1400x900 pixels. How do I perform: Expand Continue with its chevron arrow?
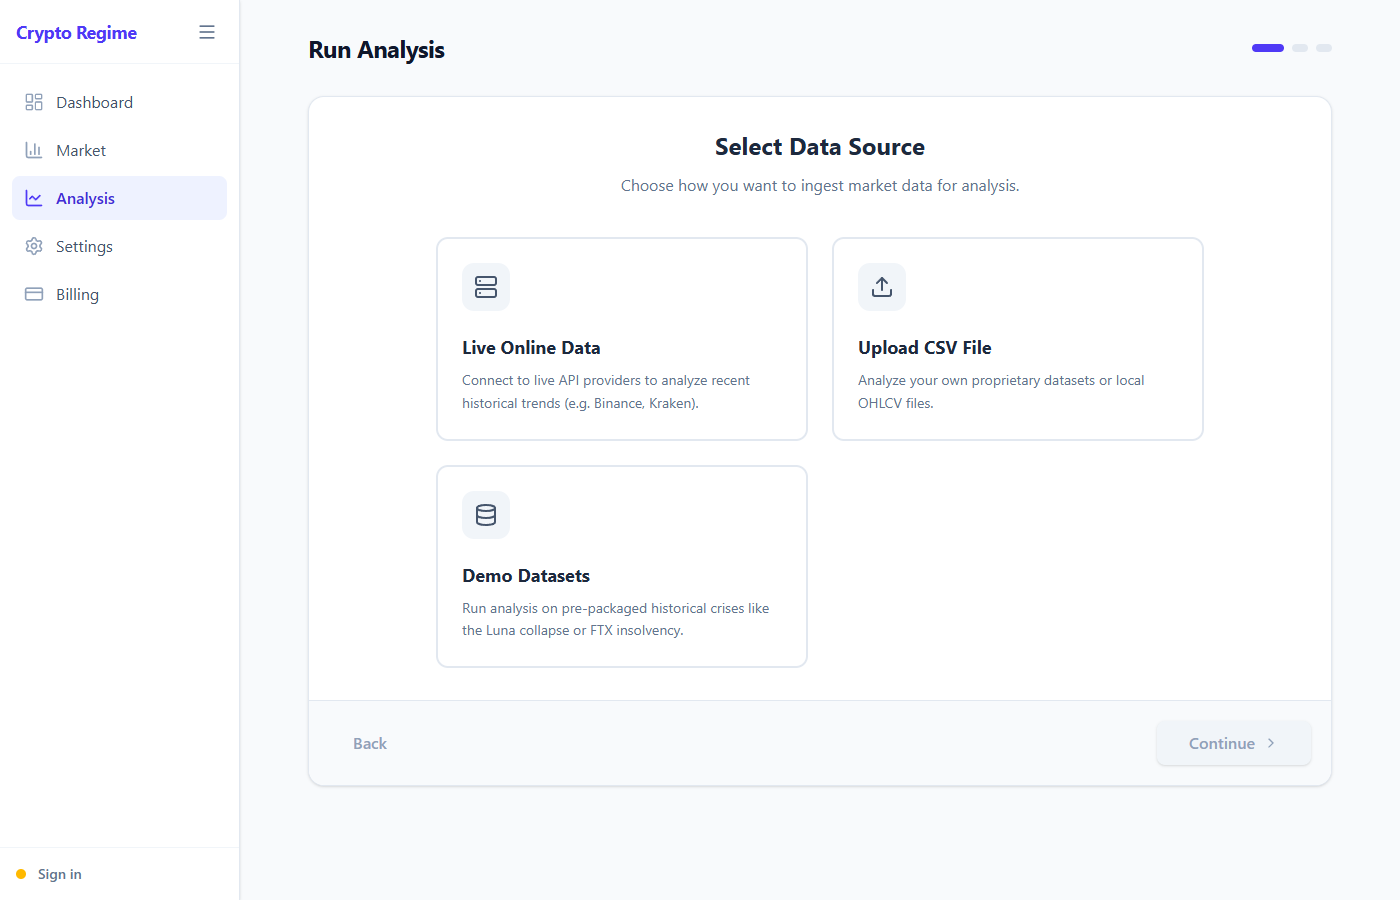point(1271,743)
